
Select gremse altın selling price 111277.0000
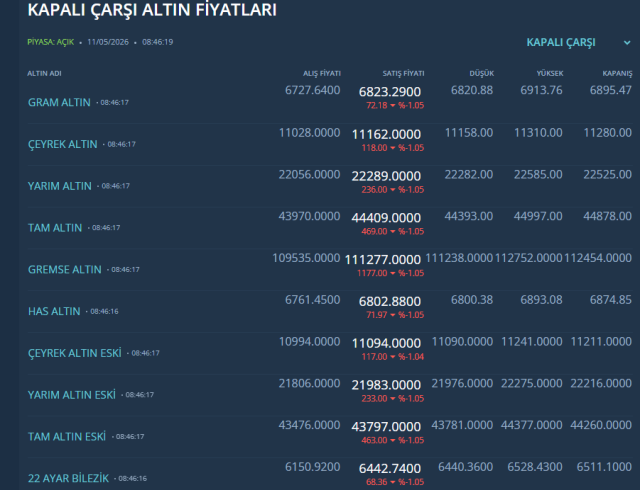click(383, 260)
